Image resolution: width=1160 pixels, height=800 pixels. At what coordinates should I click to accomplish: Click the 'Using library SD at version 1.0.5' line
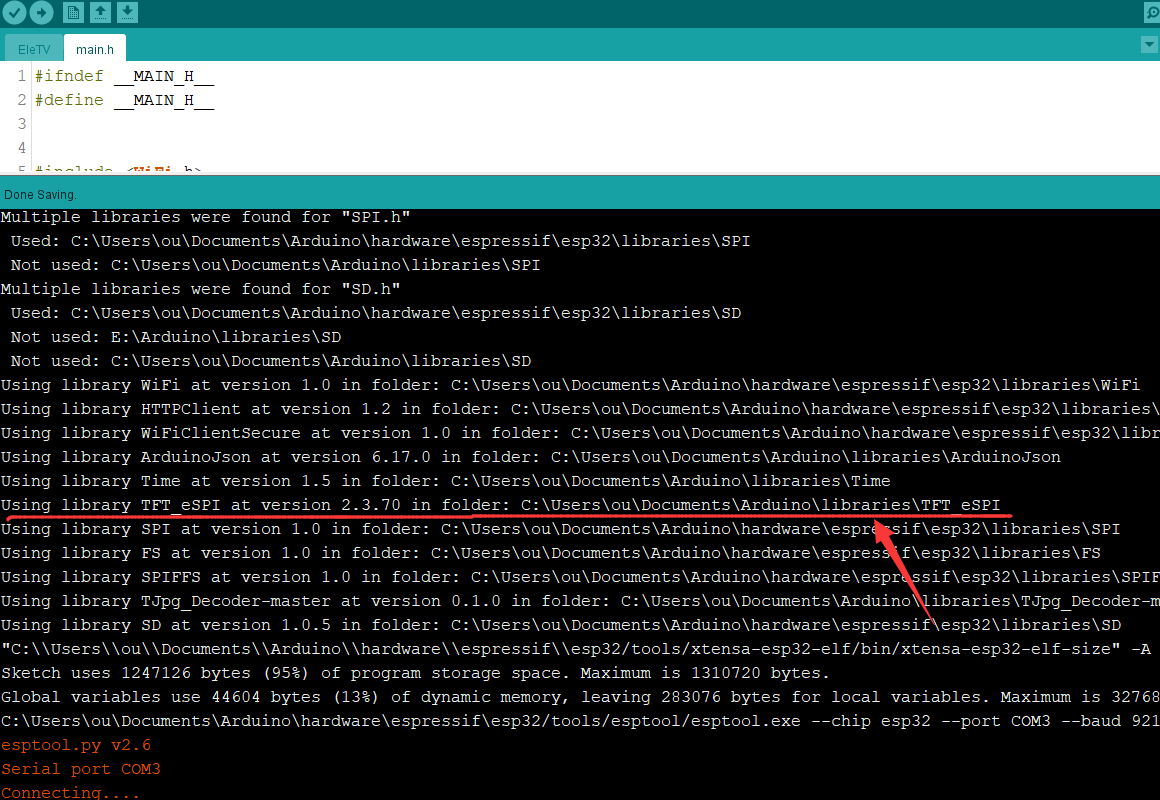[561, 625]
